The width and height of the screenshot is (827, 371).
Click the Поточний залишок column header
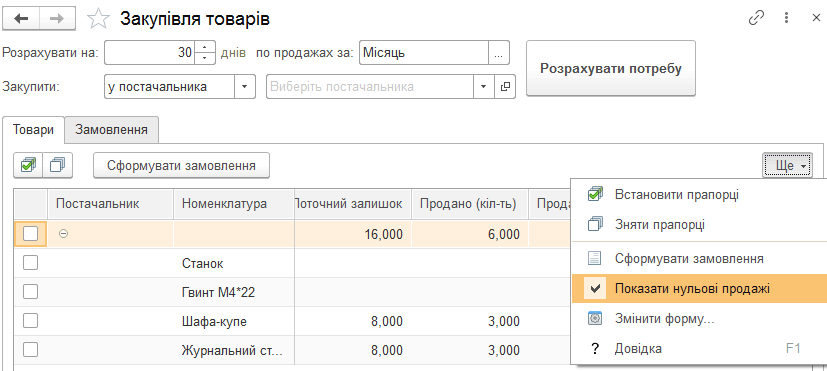(x=353, y=204)
